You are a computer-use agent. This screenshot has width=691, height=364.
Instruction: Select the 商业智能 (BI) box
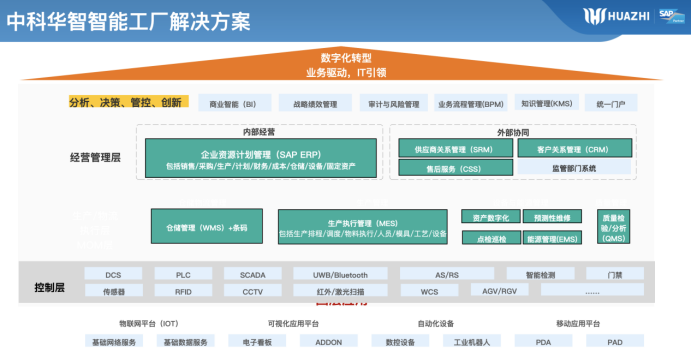[234, 104]
